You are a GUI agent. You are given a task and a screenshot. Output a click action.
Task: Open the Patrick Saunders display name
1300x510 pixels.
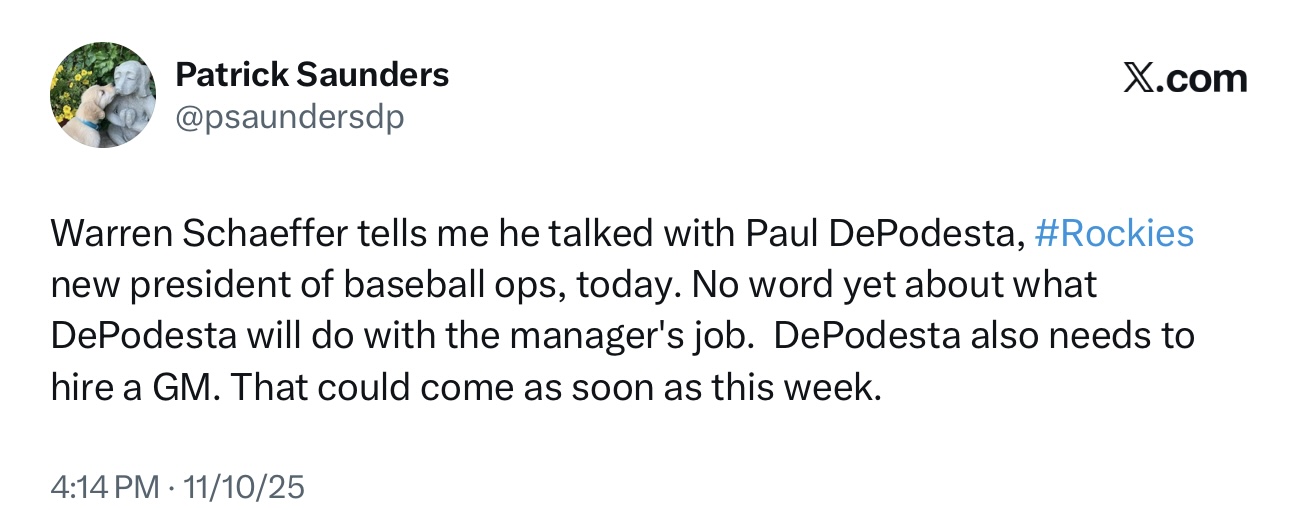click(x=312, y=74)
